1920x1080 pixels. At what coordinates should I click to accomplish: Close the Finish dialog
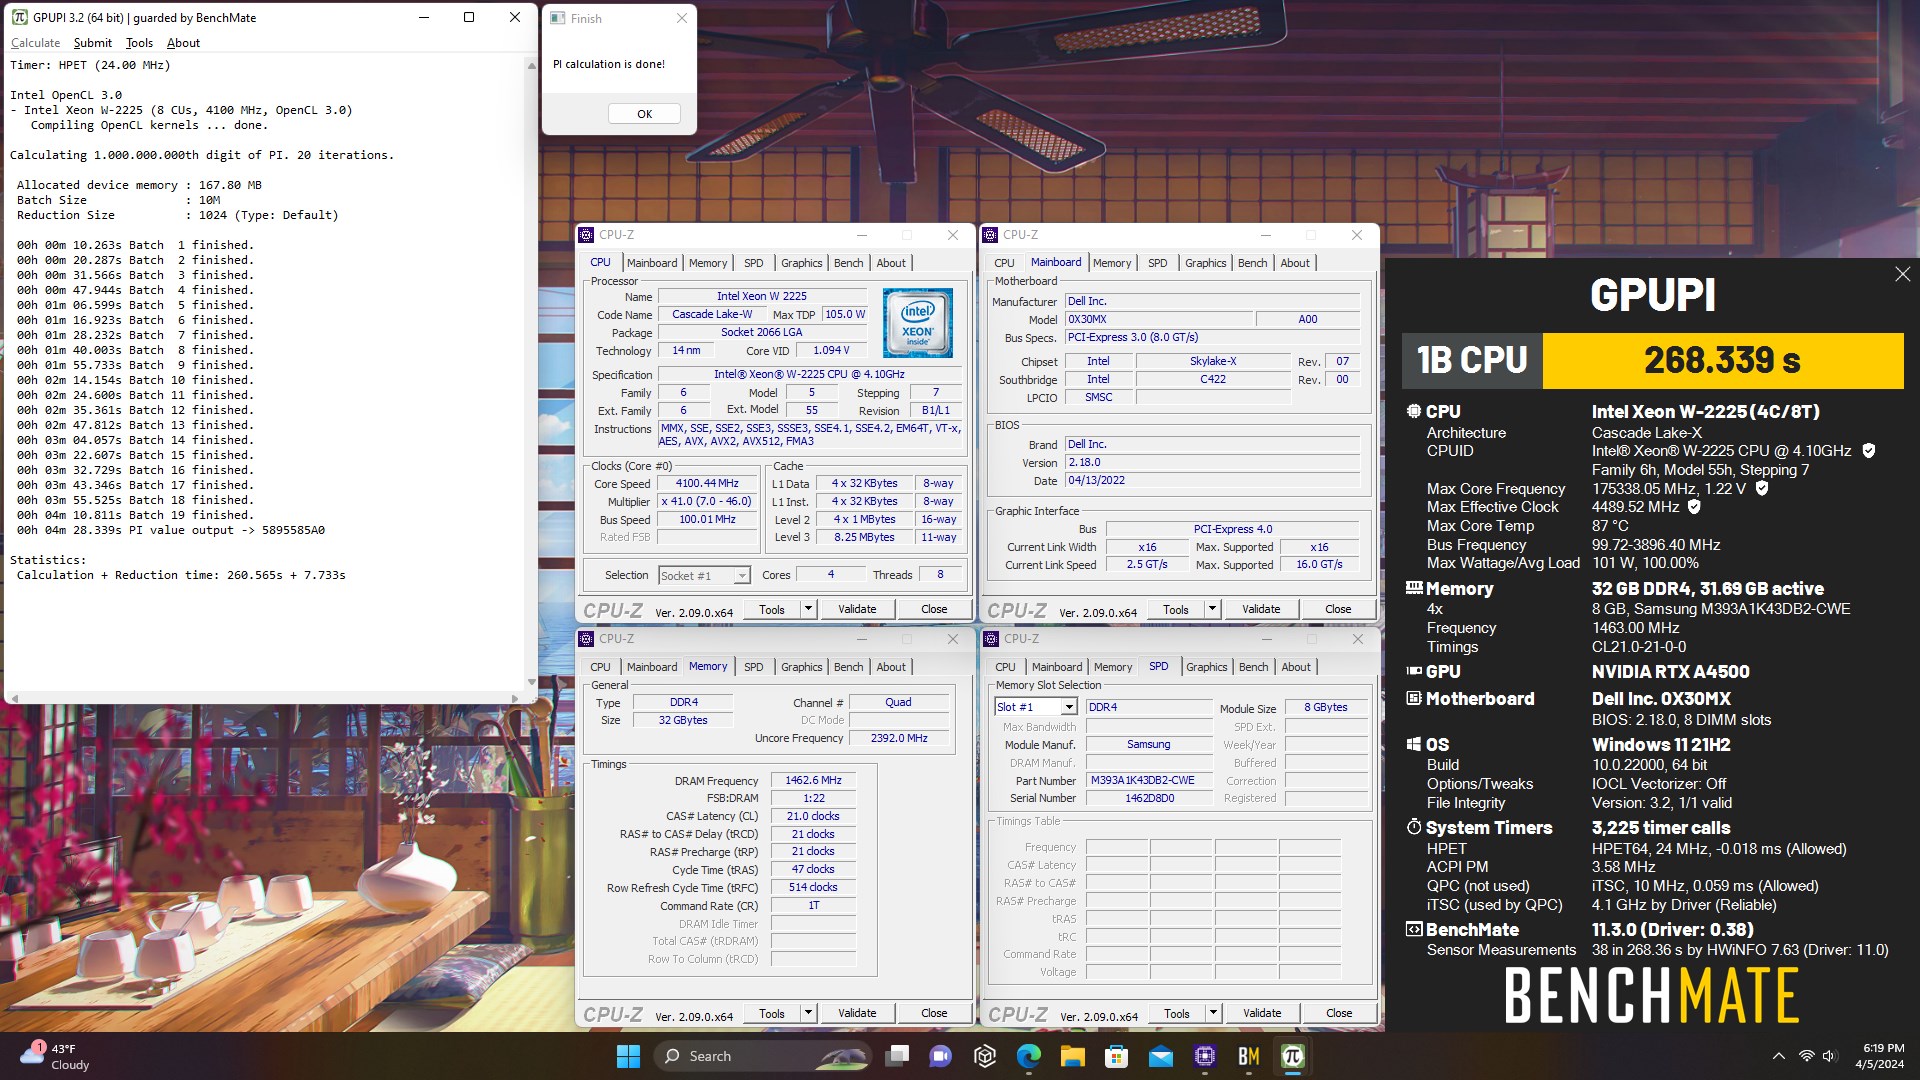681,18
